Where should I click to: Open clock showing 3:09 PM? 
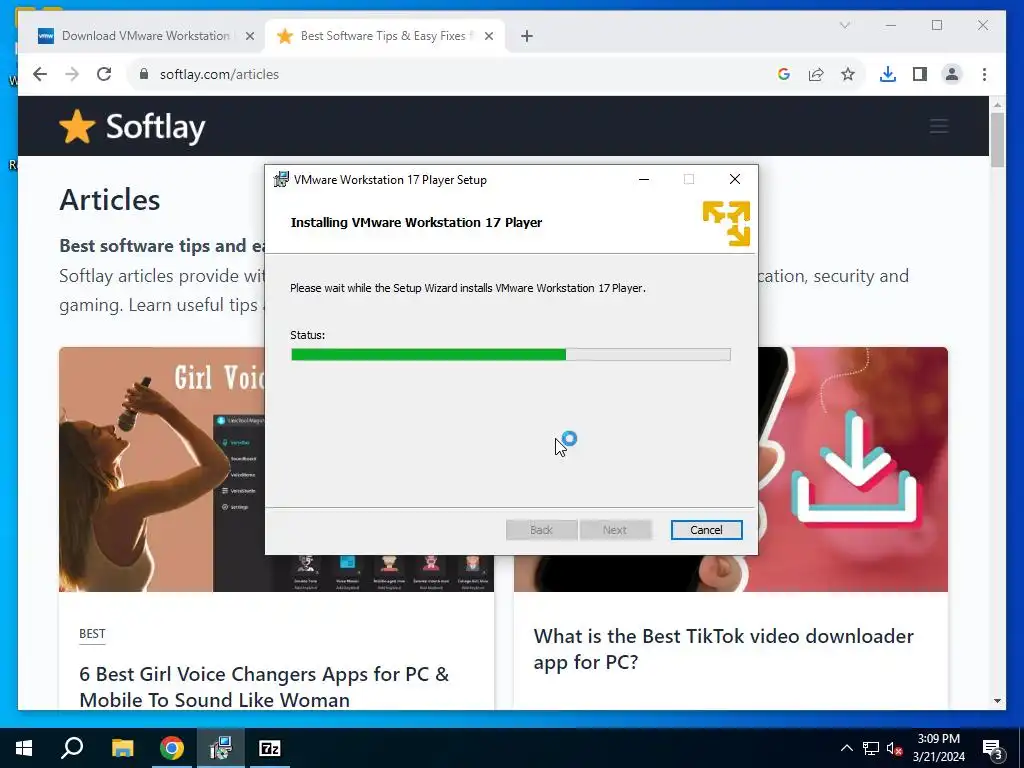coord(938,748)
